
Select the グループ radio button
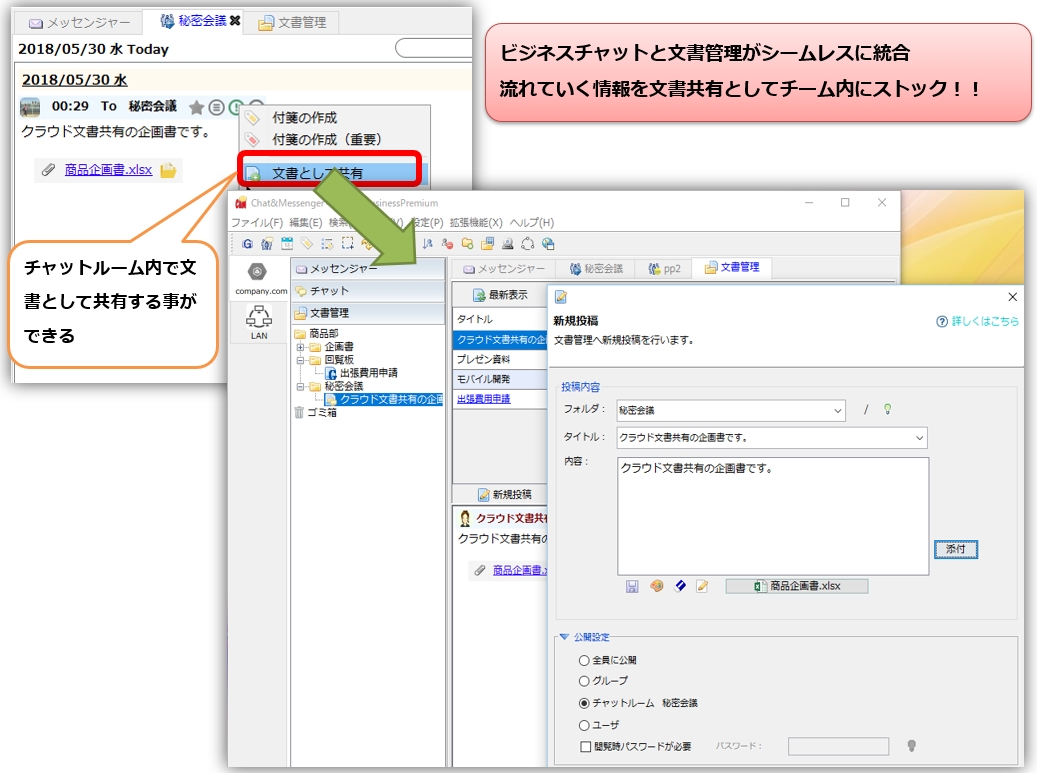tap(585, 681)
